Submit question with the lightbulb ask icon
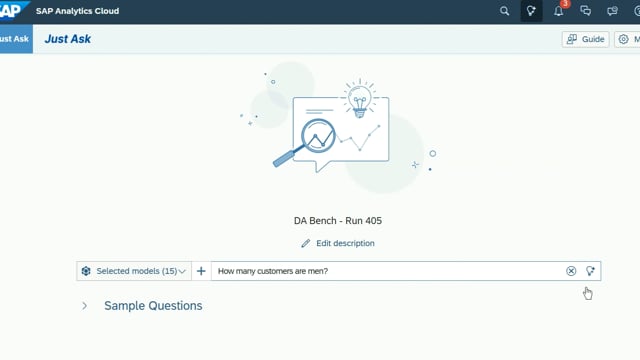 pyautogui.click(x=590, y=271)
